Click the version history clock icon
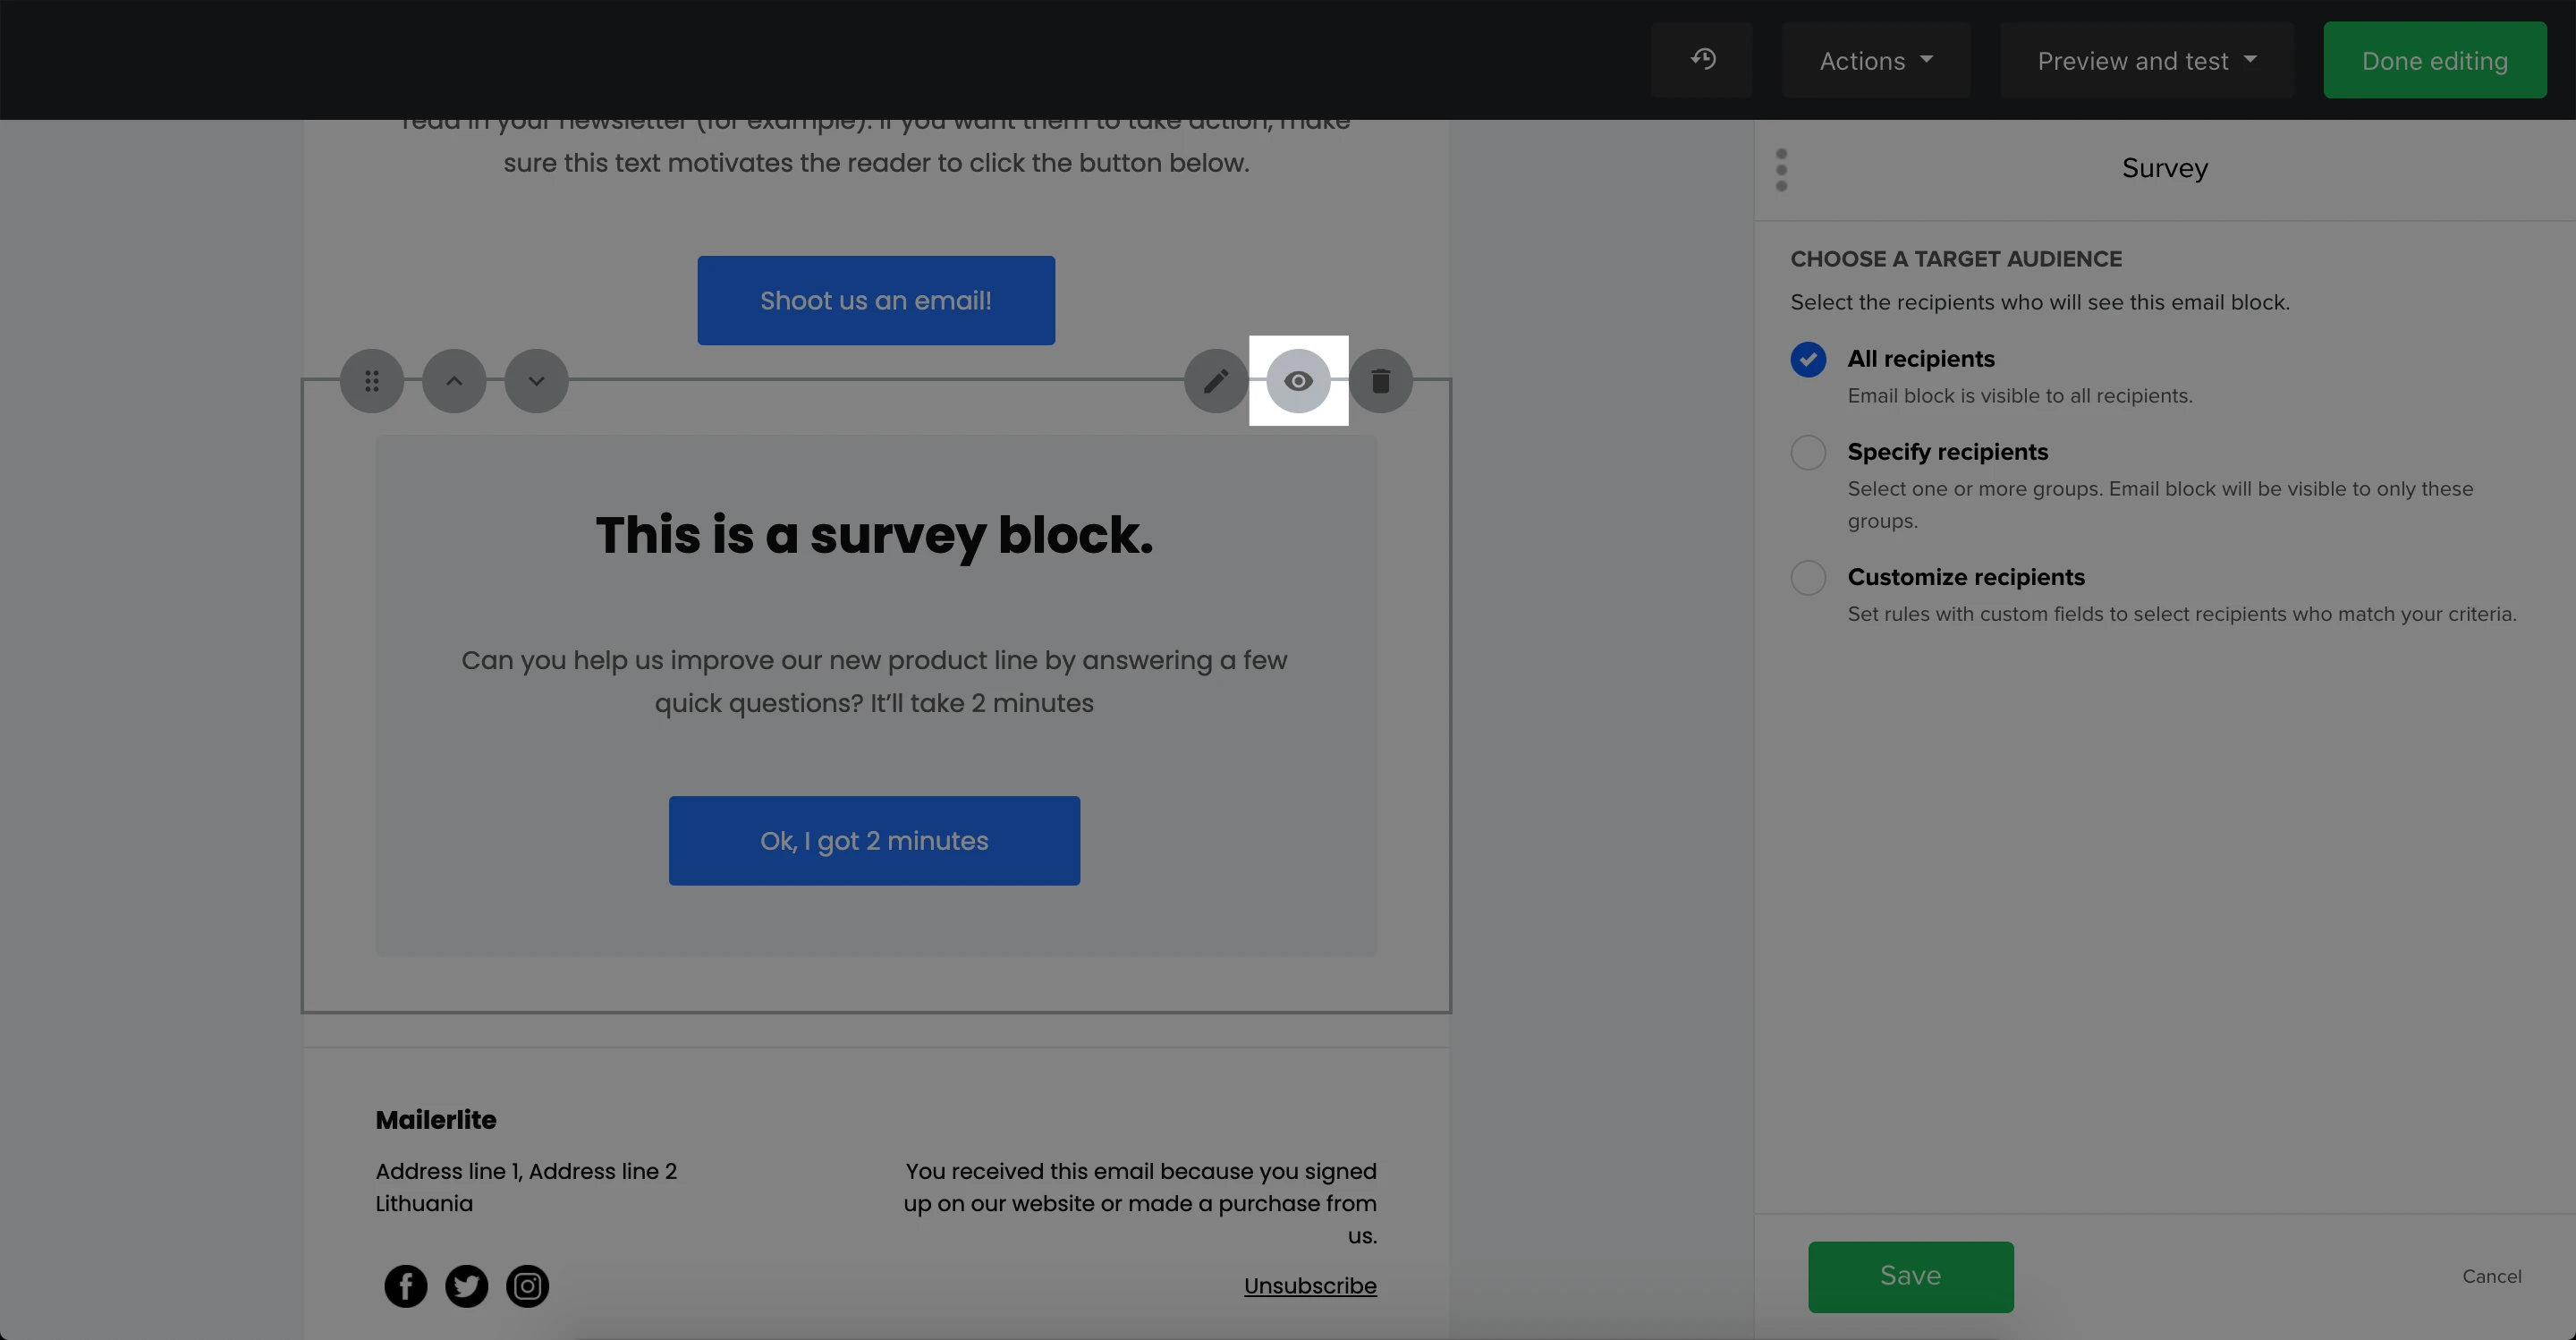 click(1702, 60)
